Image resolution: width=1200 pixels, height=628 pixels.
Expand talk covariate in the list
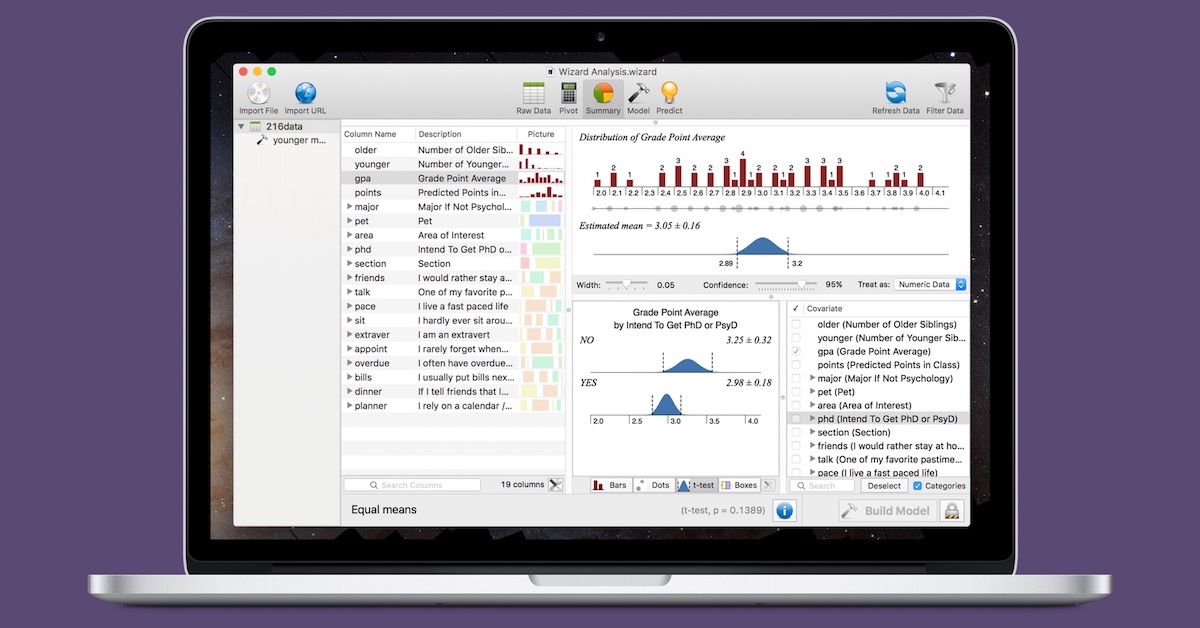[813, 460]
